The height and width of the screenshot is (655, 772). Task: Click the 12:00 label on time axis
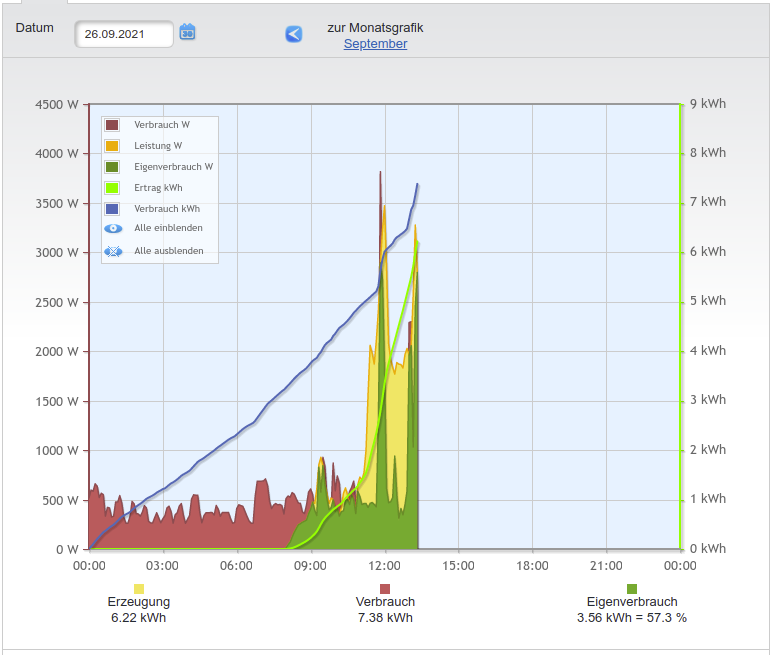[385, 566]
